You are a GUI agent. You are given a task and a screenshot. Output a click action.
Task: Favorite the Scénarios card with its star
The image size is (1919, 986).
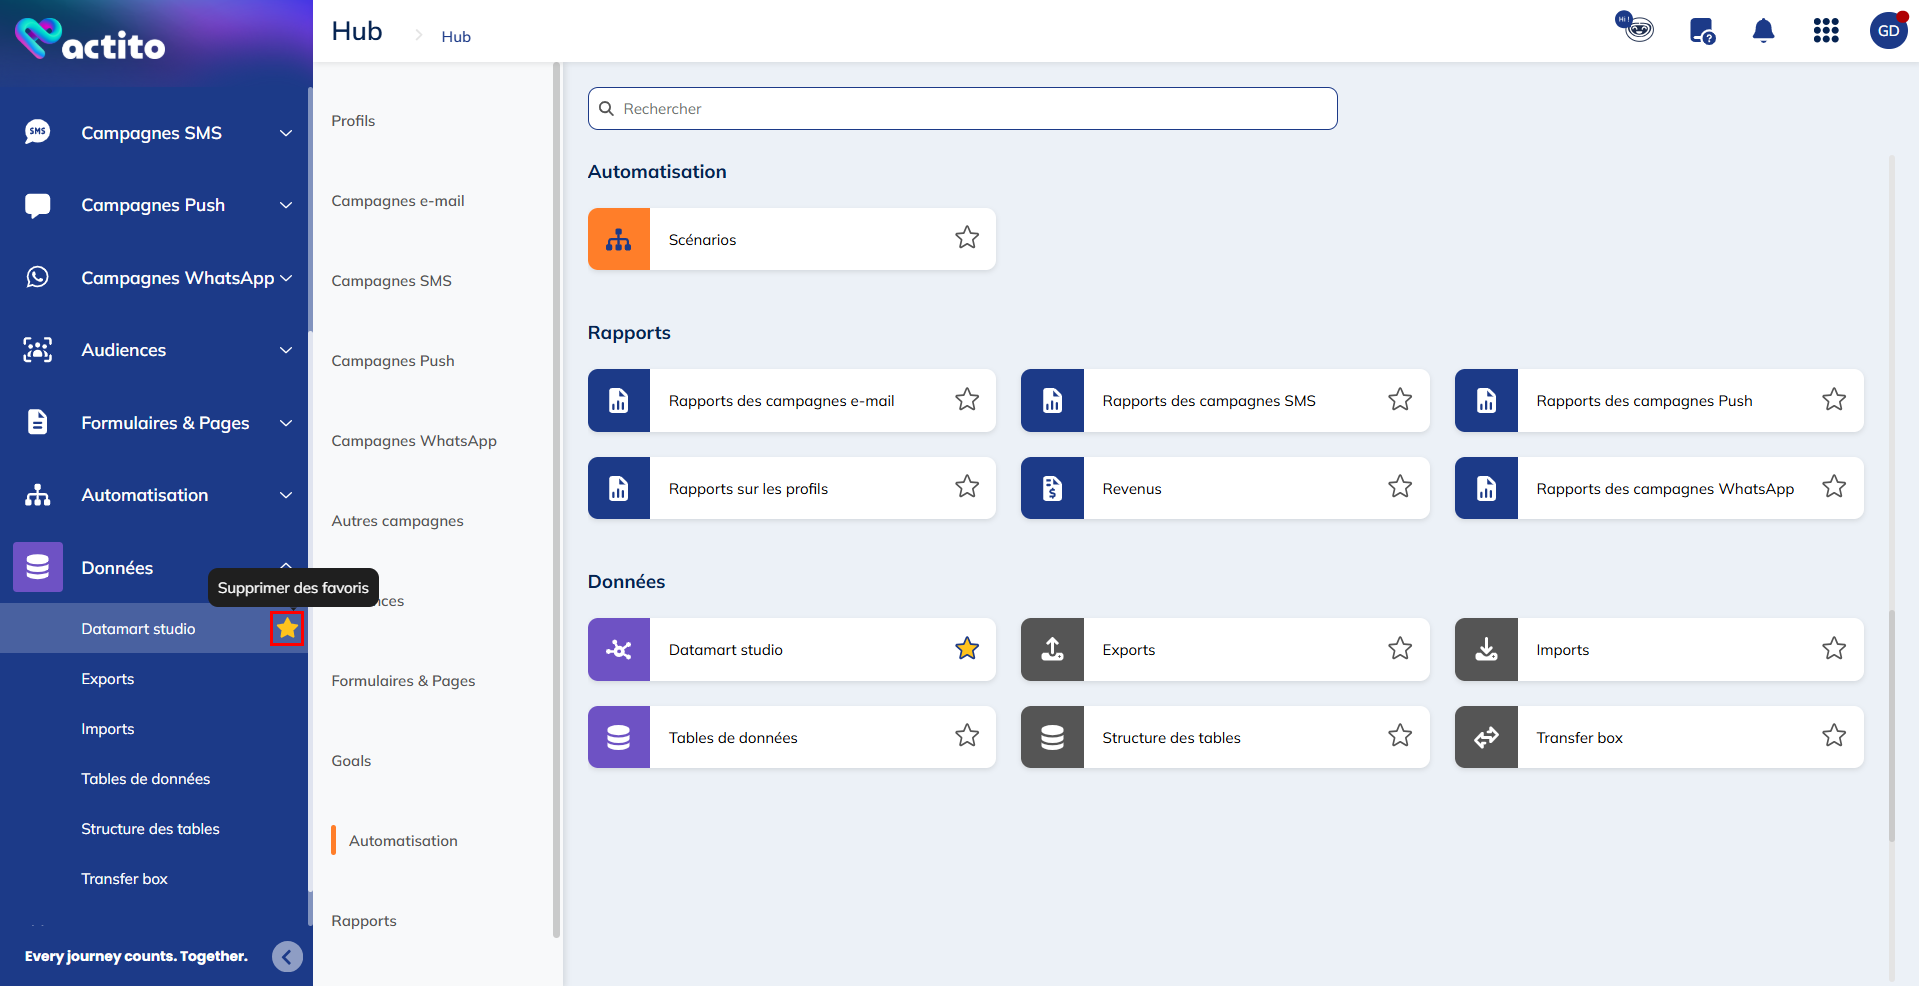coord(966,238)
